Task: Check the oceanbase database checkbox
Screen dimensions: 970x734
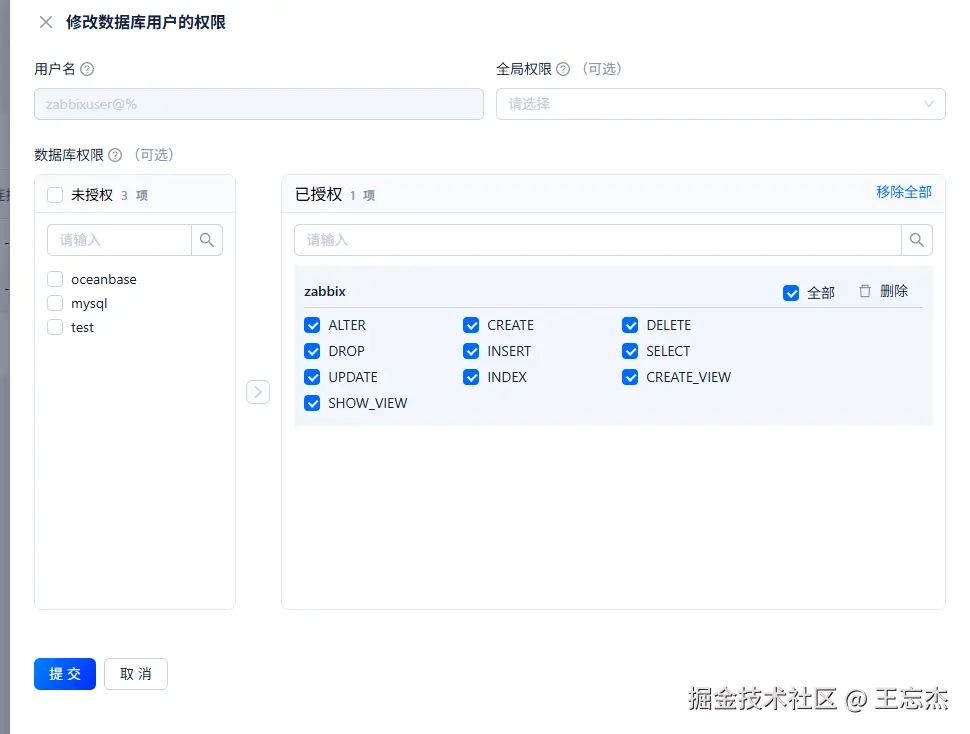Action: click(x=55, y=280)
